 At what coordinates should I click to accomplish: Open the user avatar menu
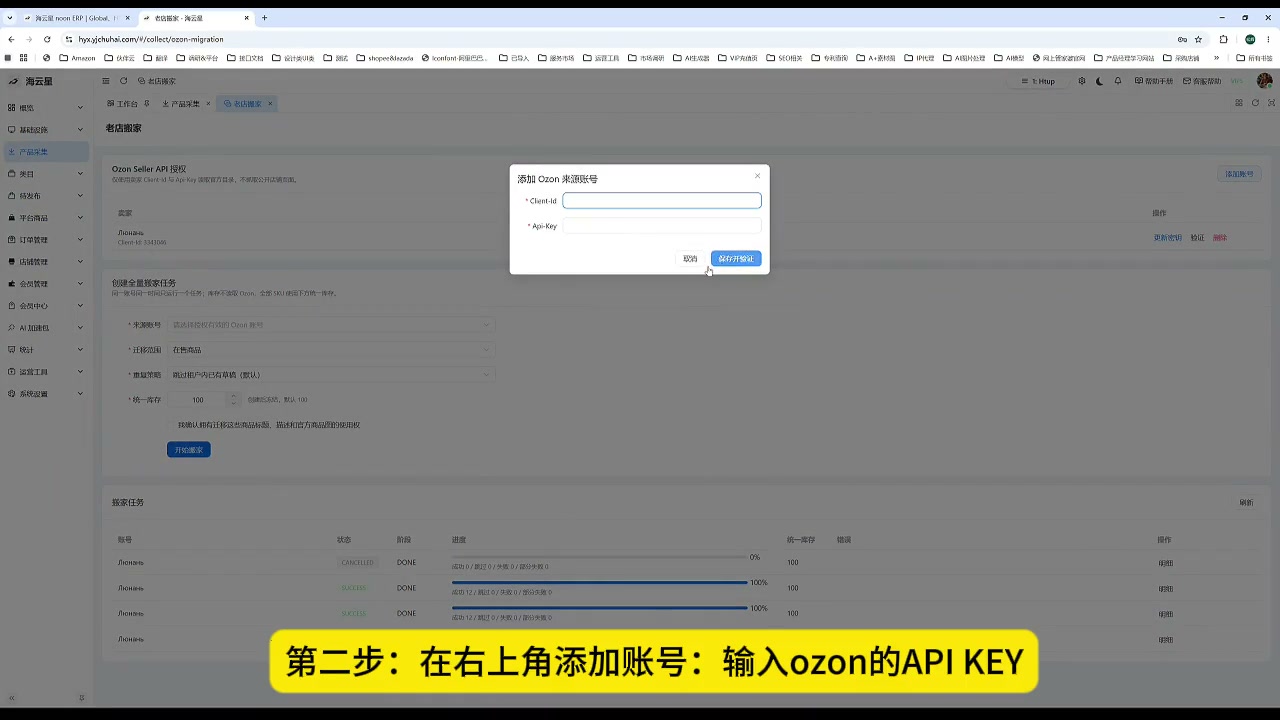(1264, 81)
